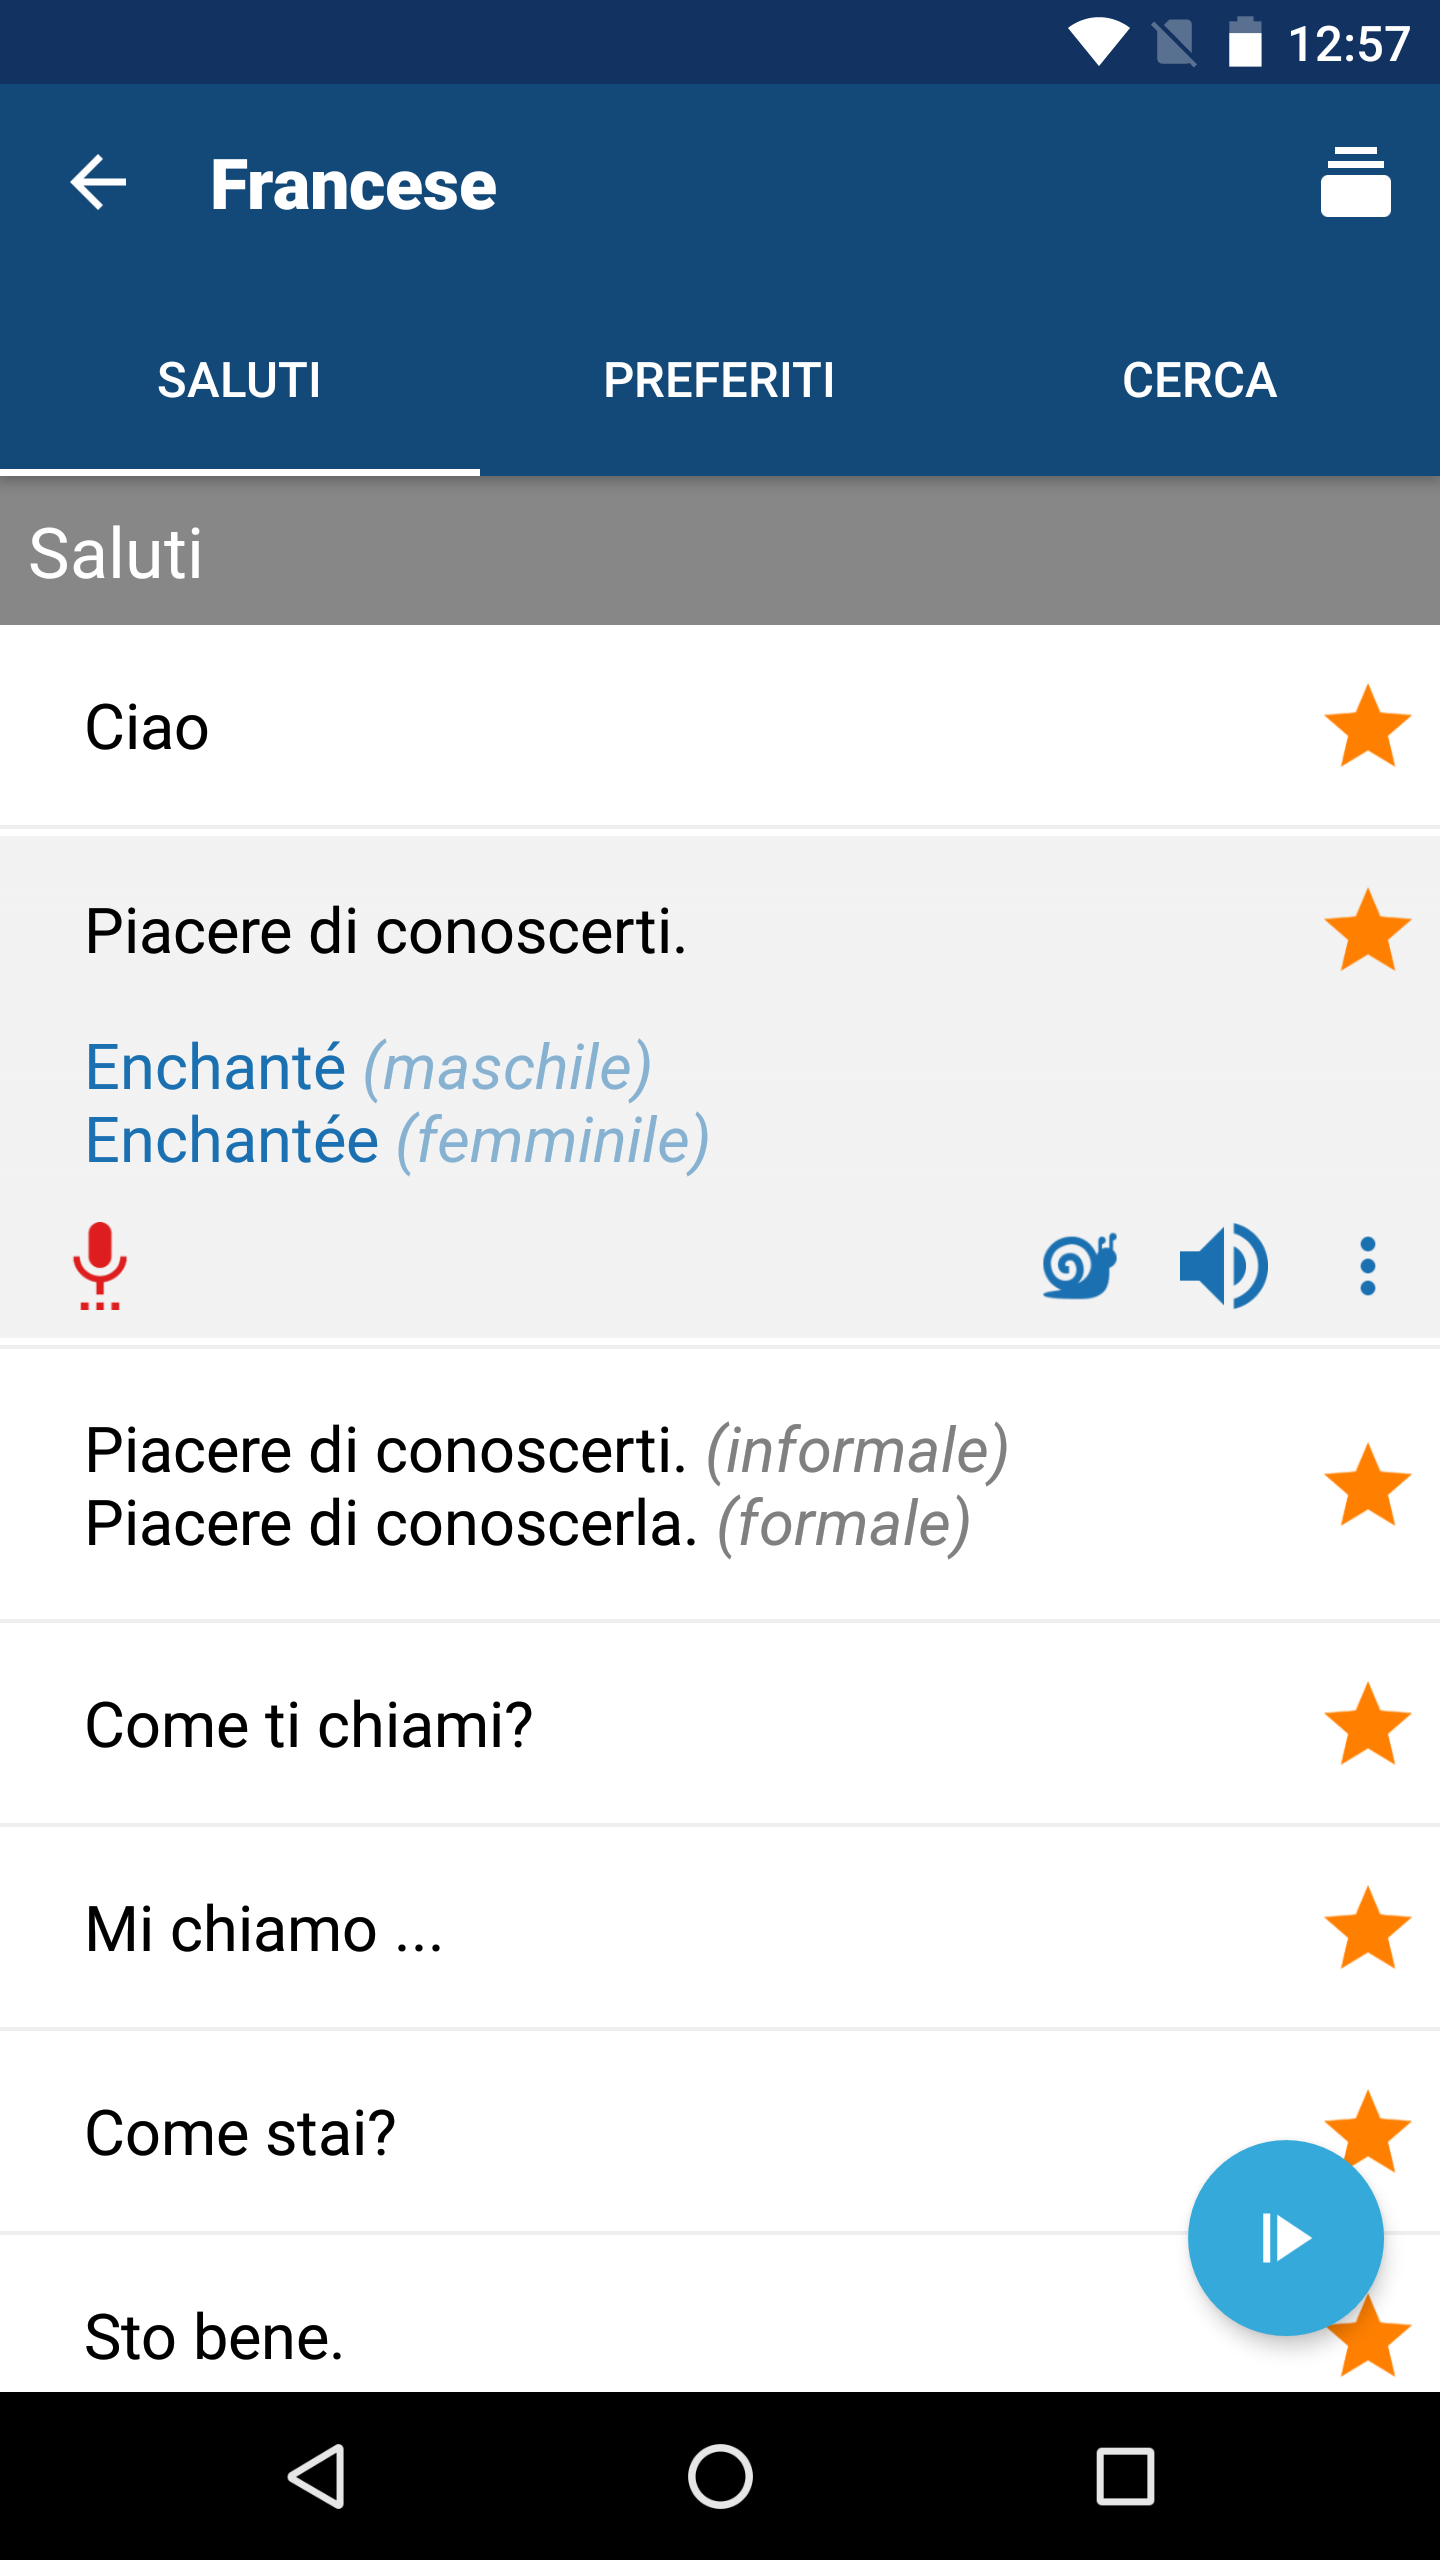Toggle favorite star for Mi chiamo ...
The image size is (1440, 2560).
[x=1367, y=1928]
